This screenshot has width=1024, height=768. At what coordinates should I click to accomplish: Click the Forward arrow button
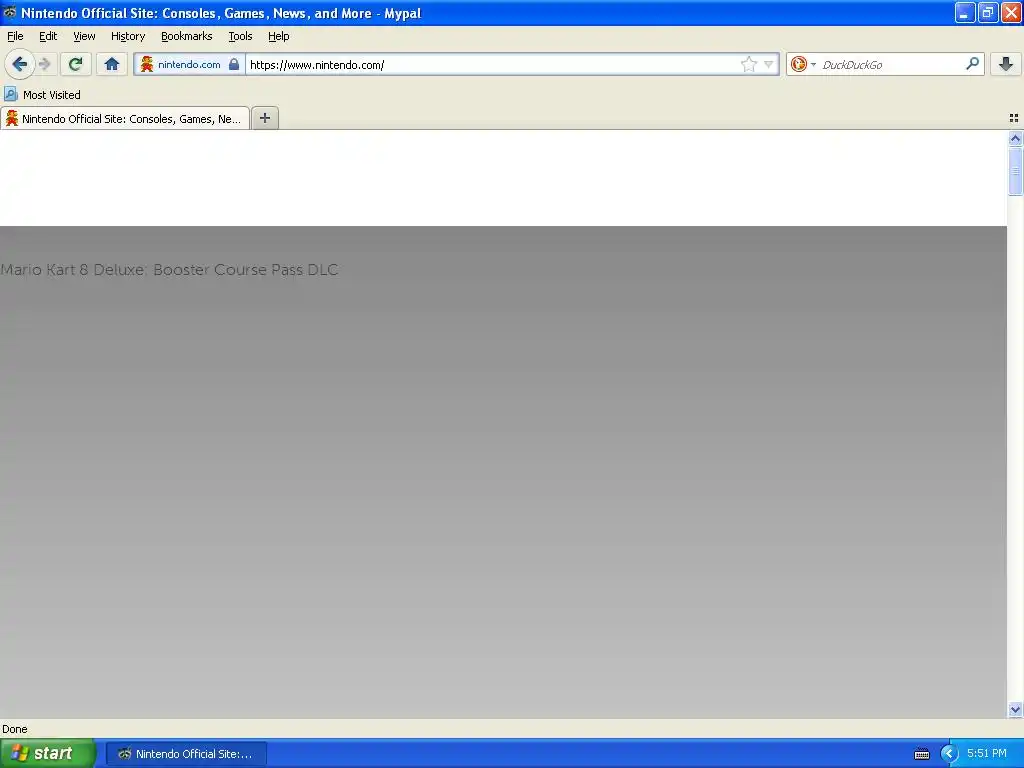pyautogui.click(x=44, y=64)
